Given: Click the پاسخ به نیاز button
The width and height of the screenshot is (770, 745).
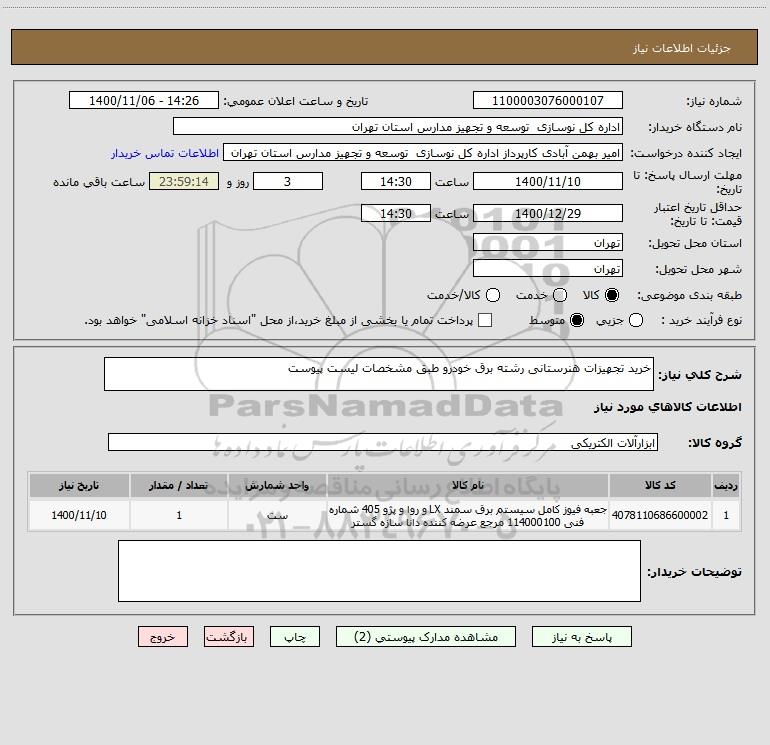Looking at the screenshot, I should coord(581,636).
